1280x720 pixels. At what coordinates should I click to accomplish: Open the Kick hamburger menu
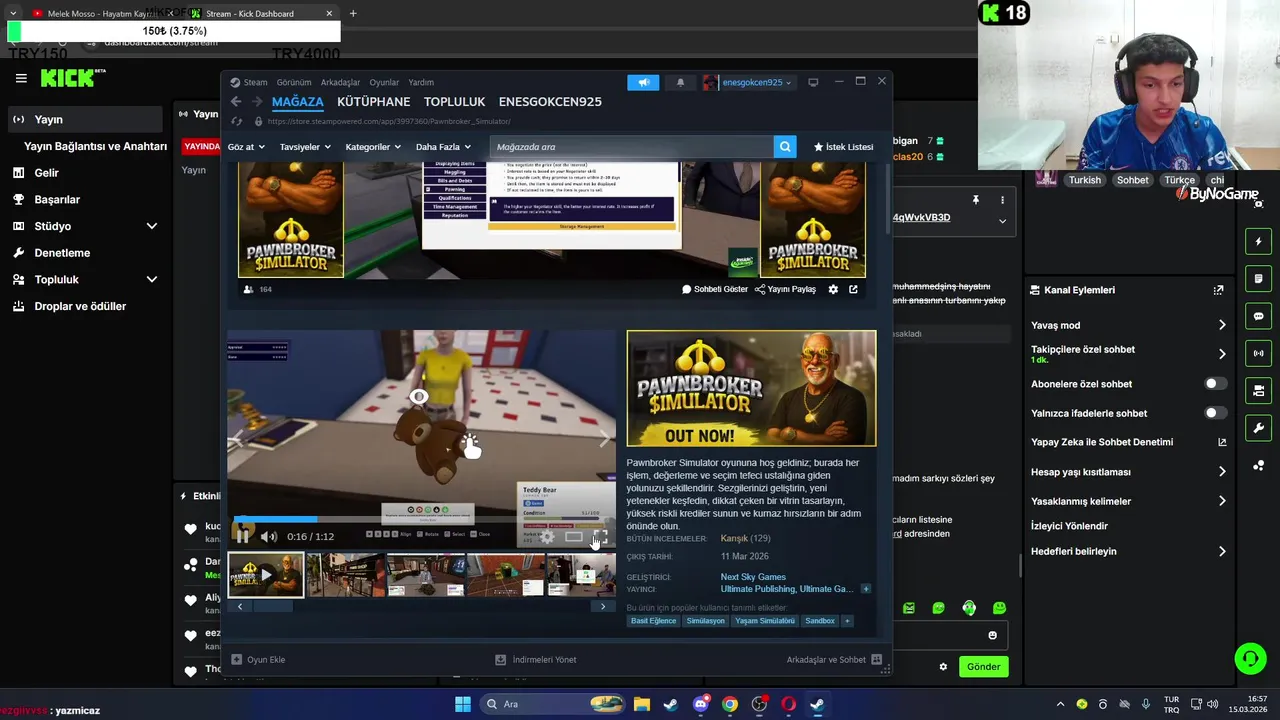click(21, 78)
